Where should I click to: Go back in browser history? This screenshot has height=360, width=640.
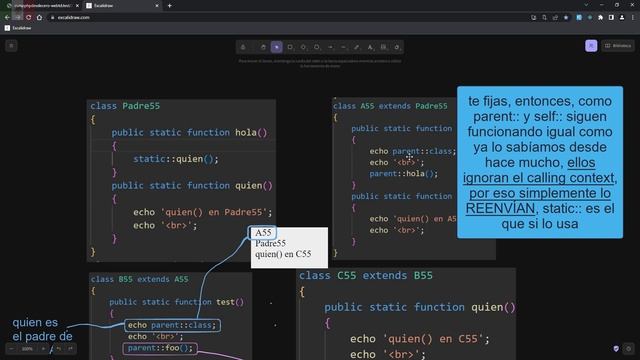[7, 18]
